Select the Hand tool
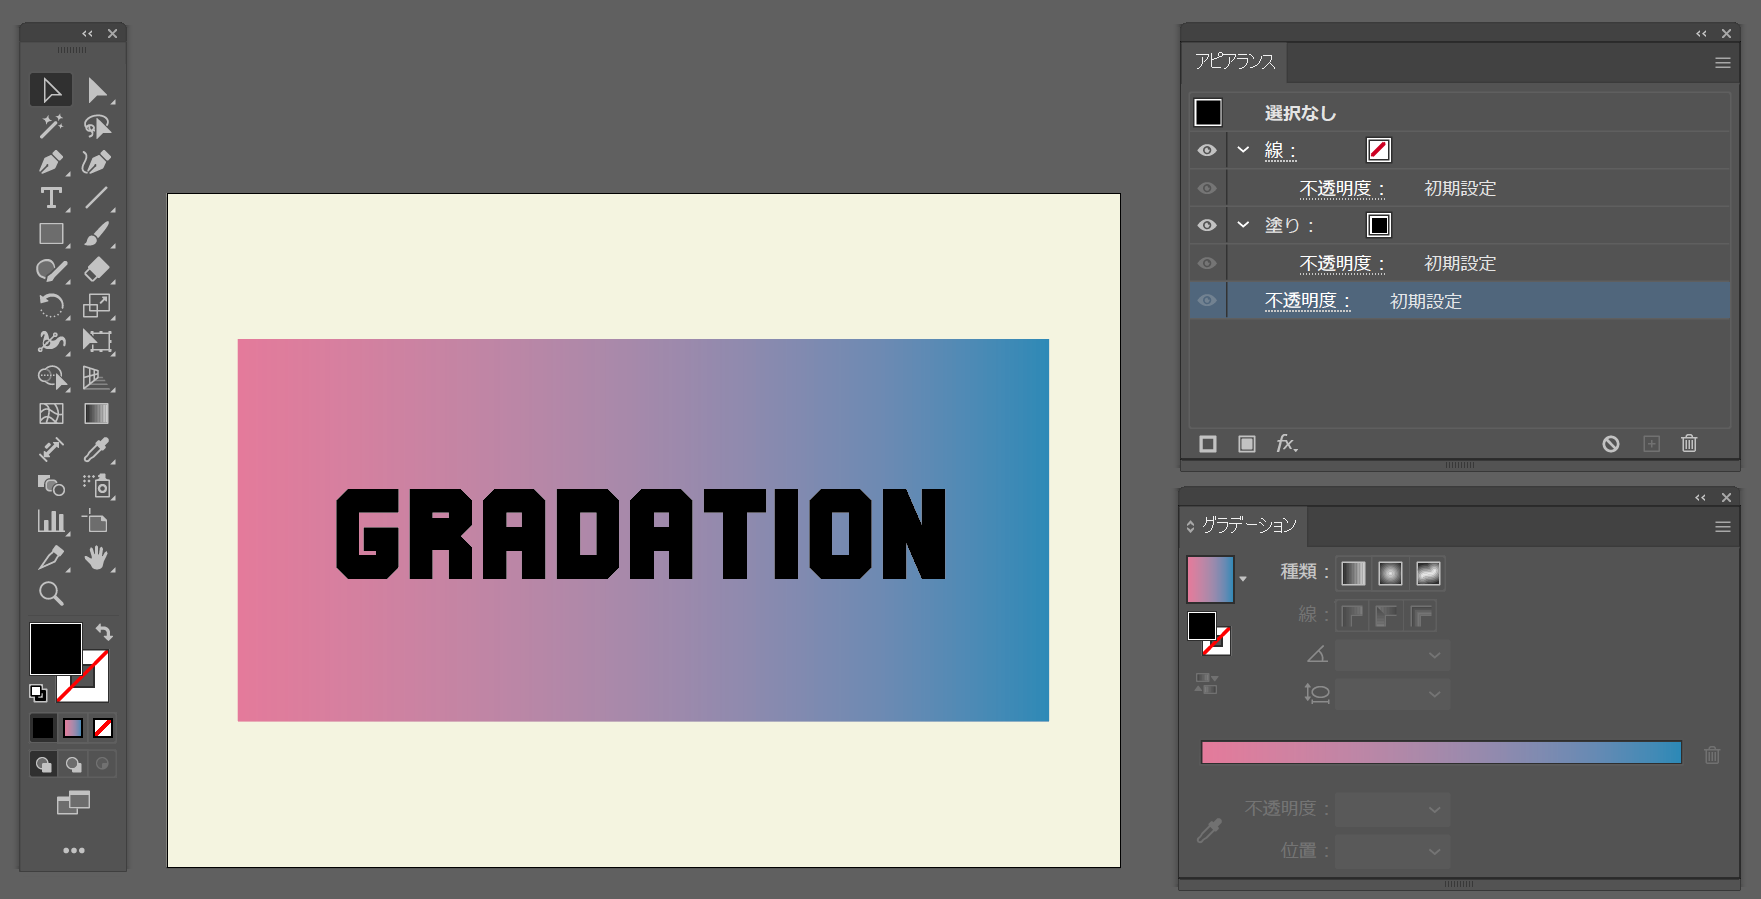The image size is (1761, 899). pos(96,558)
